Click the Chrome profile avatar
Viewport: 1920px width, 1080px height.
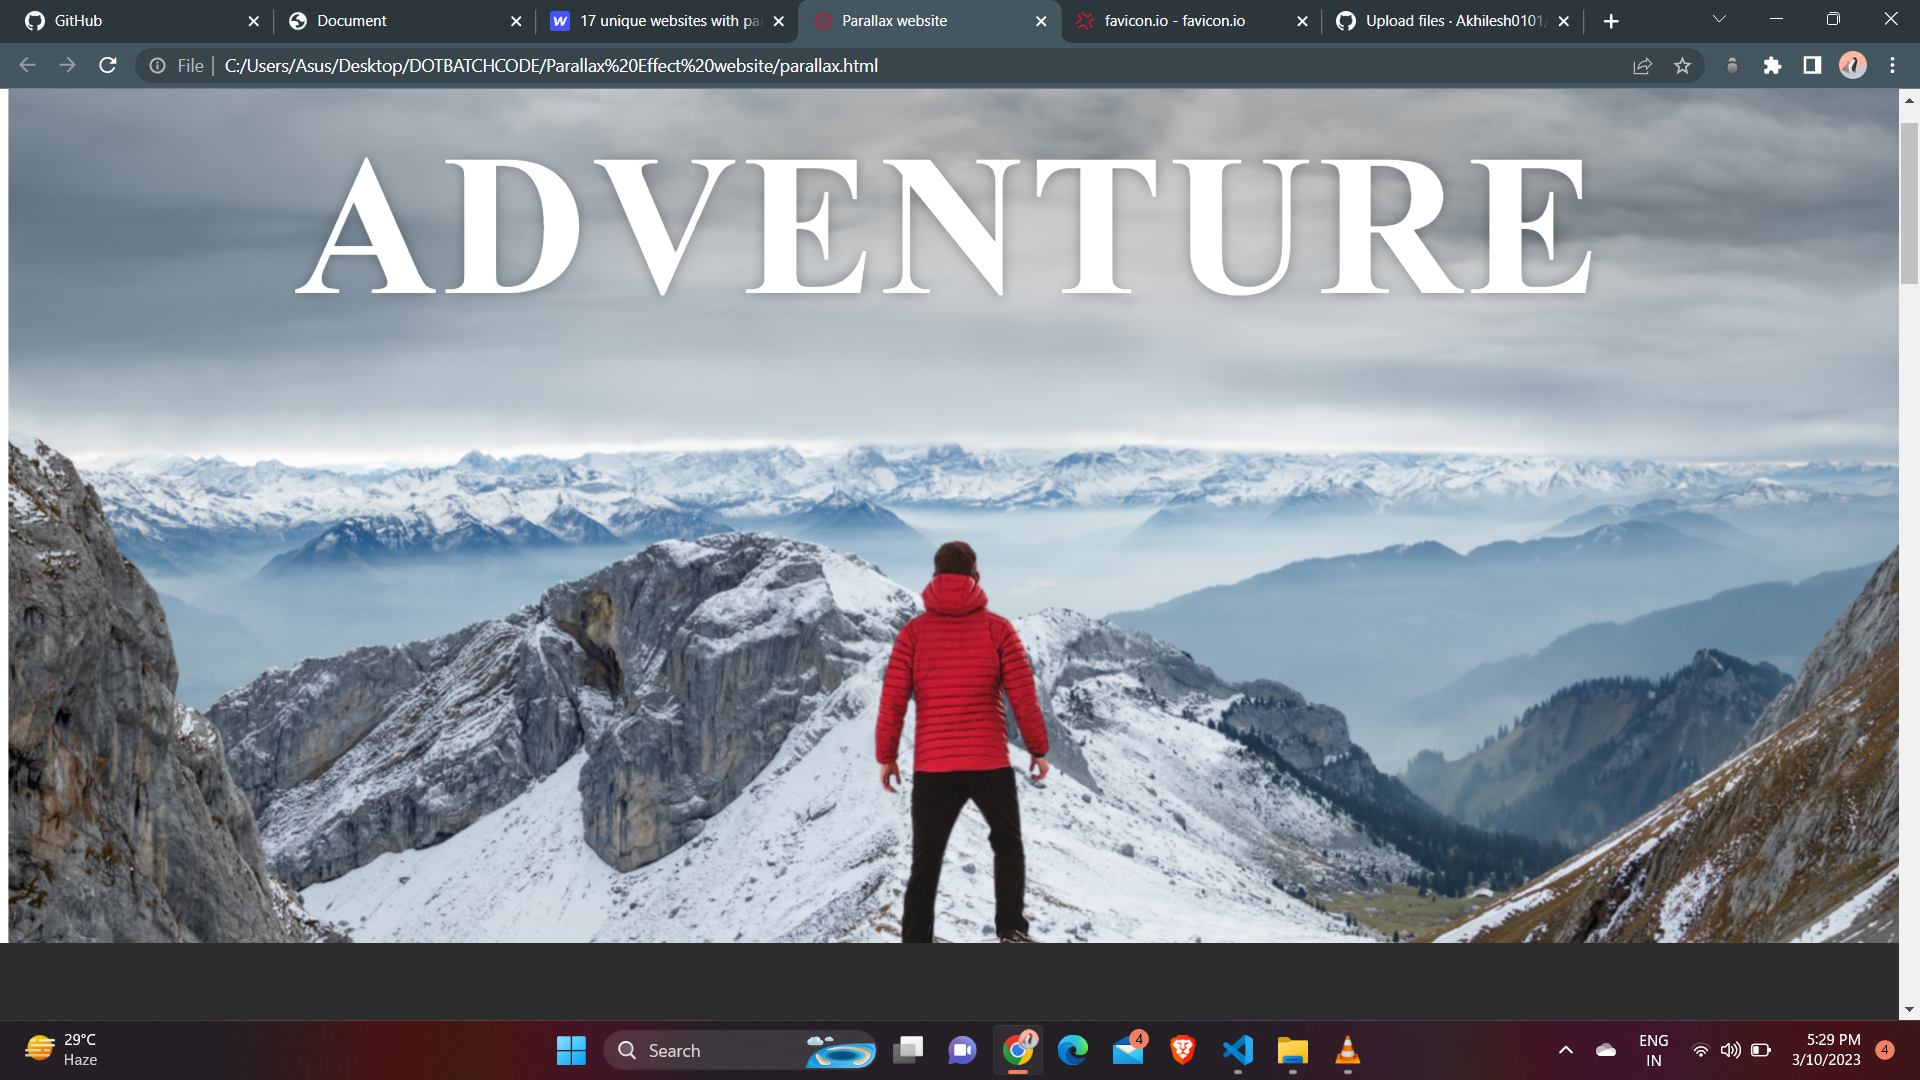pos(1853,65)
